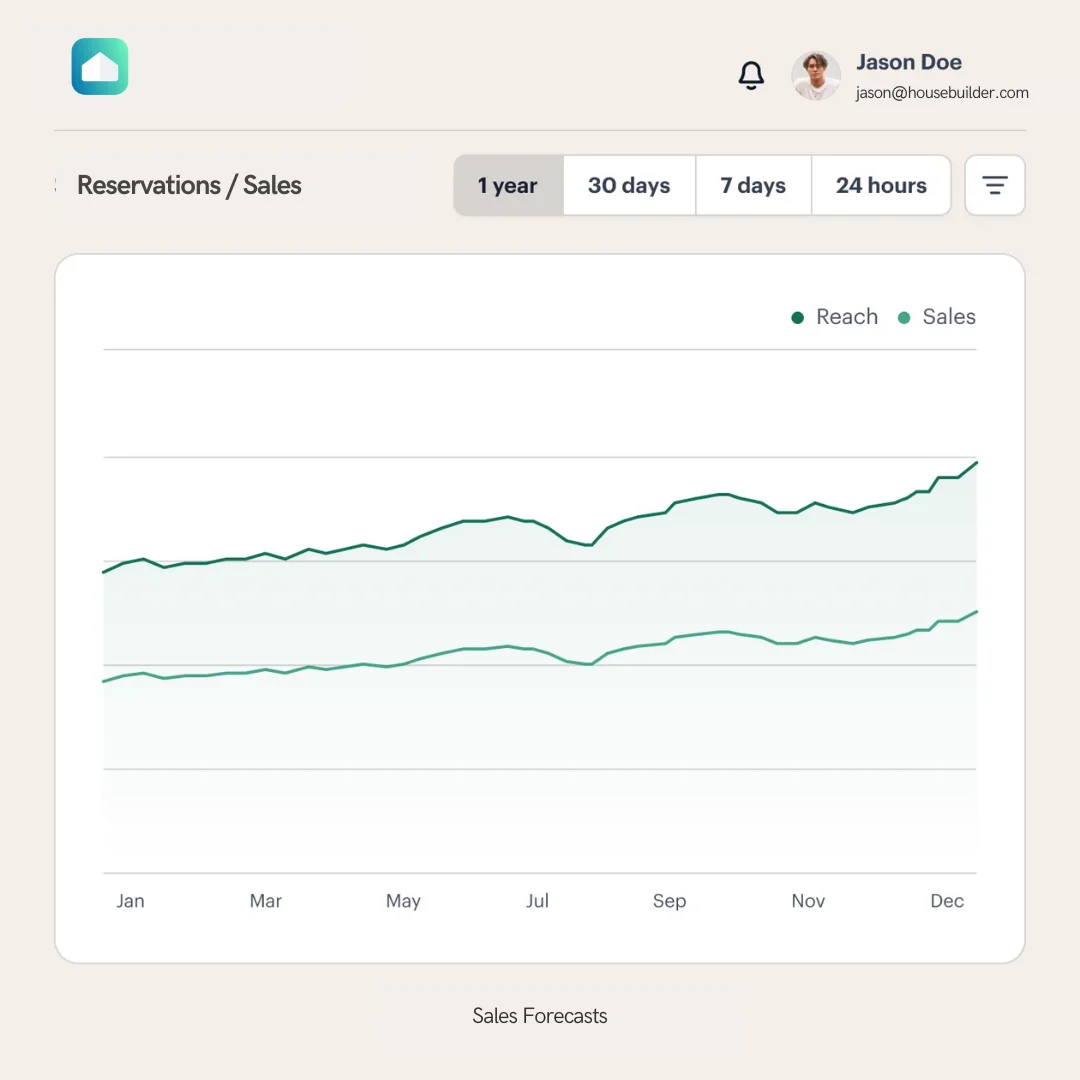Click the Sales legend label

pyautogui.click(x=949, y=317)
